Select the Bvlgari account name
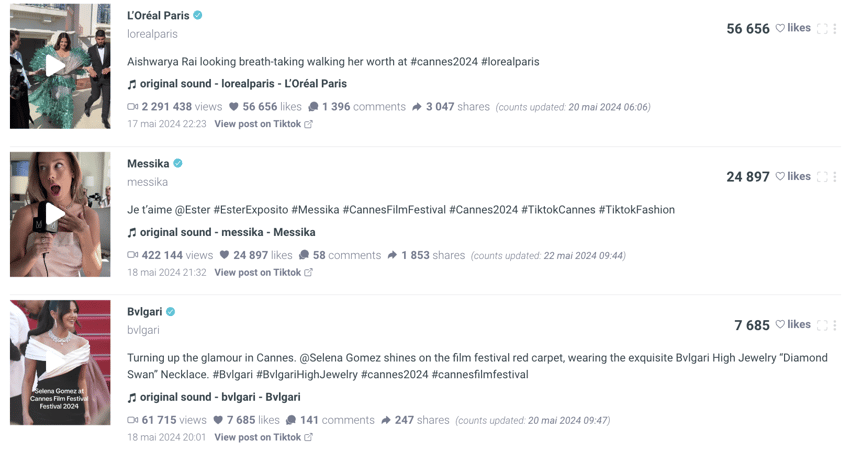 pos(145,312)
